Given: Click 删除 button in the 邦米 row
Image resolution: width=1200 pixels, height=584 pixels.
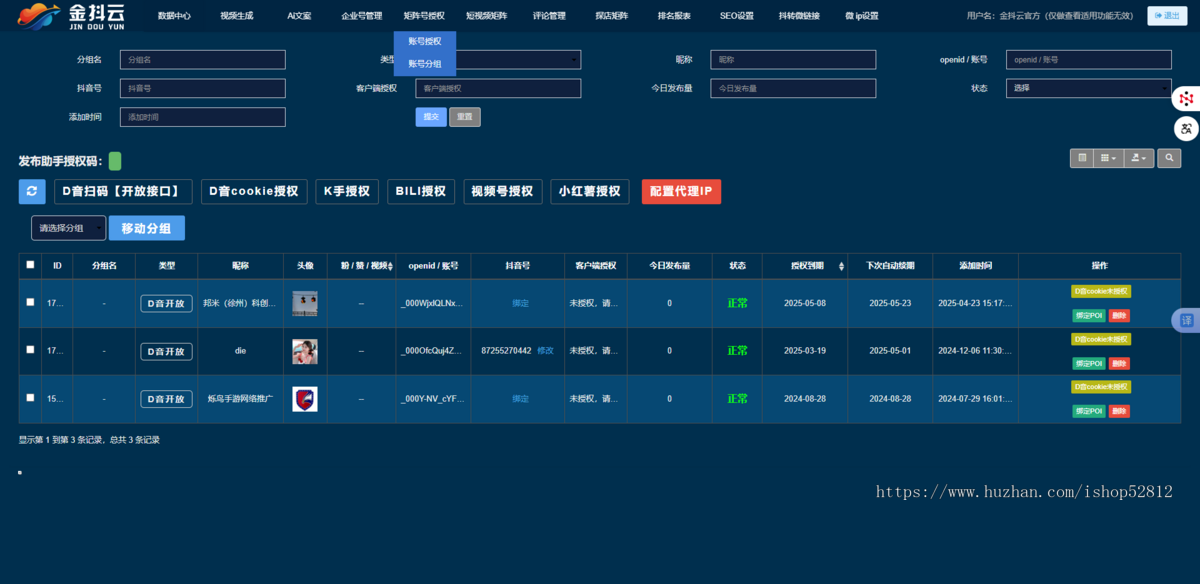Looking at the screenshot, I should click(1119, 316).
